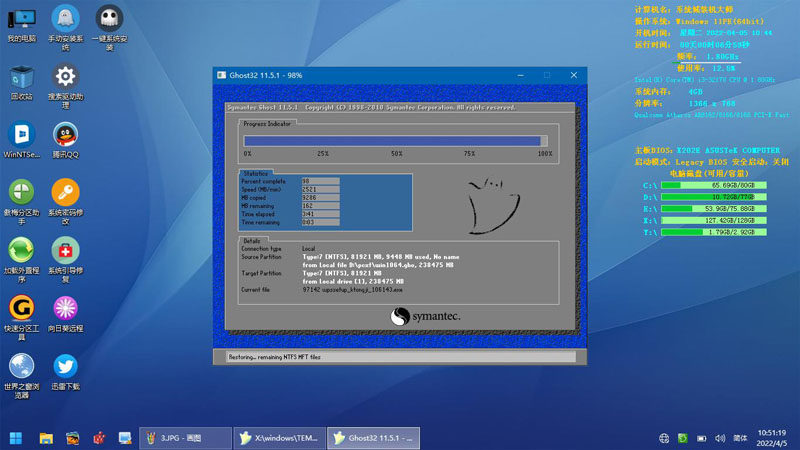Click the Ghost progress indicator bar
This screenshot has height=450, width=800.
pyautogui.click(x=395, y=141)
